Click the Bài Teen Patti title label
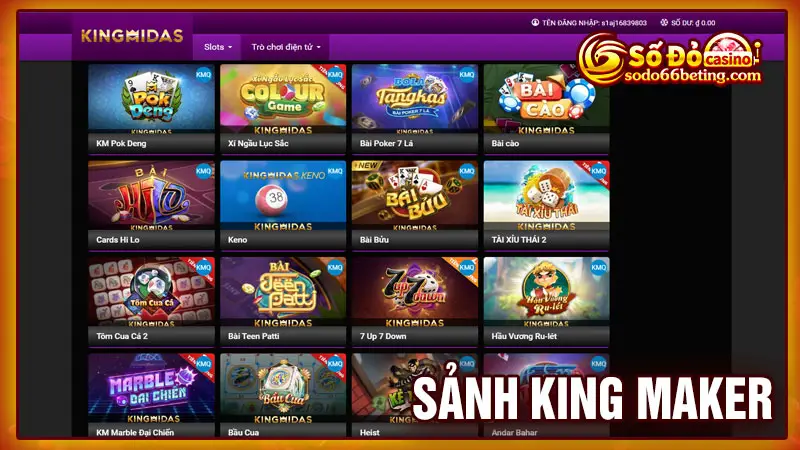 pyautogui.click(x=254, y=336)
